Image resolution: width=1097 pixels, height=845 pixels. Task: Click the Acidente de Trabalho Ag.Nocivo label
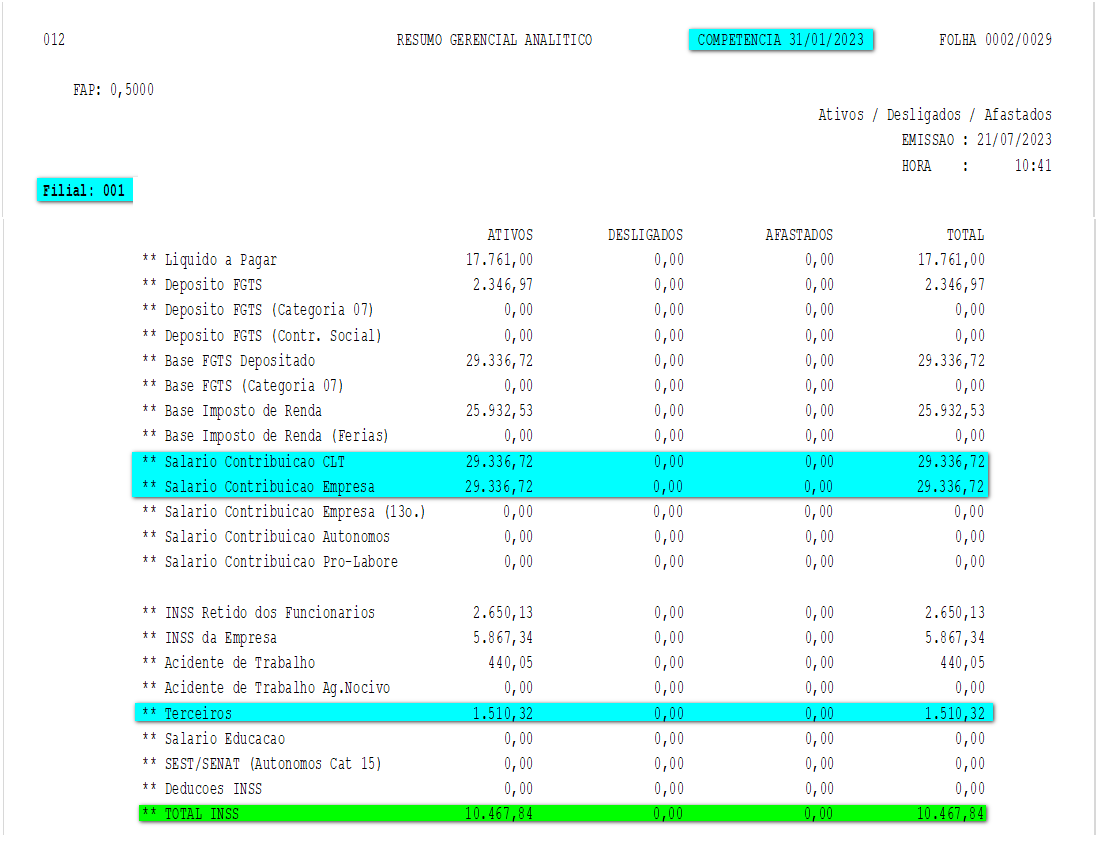[x=266, y=688]
